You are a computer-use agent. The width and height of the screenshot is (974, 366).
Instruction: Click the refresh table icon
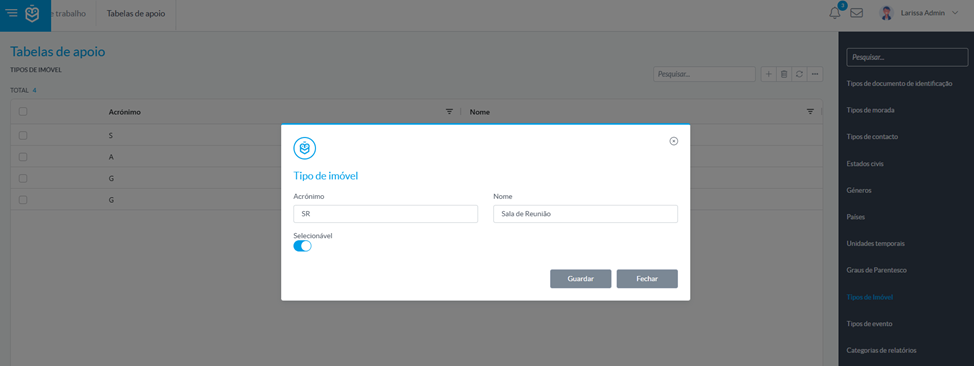click(799, 74)
